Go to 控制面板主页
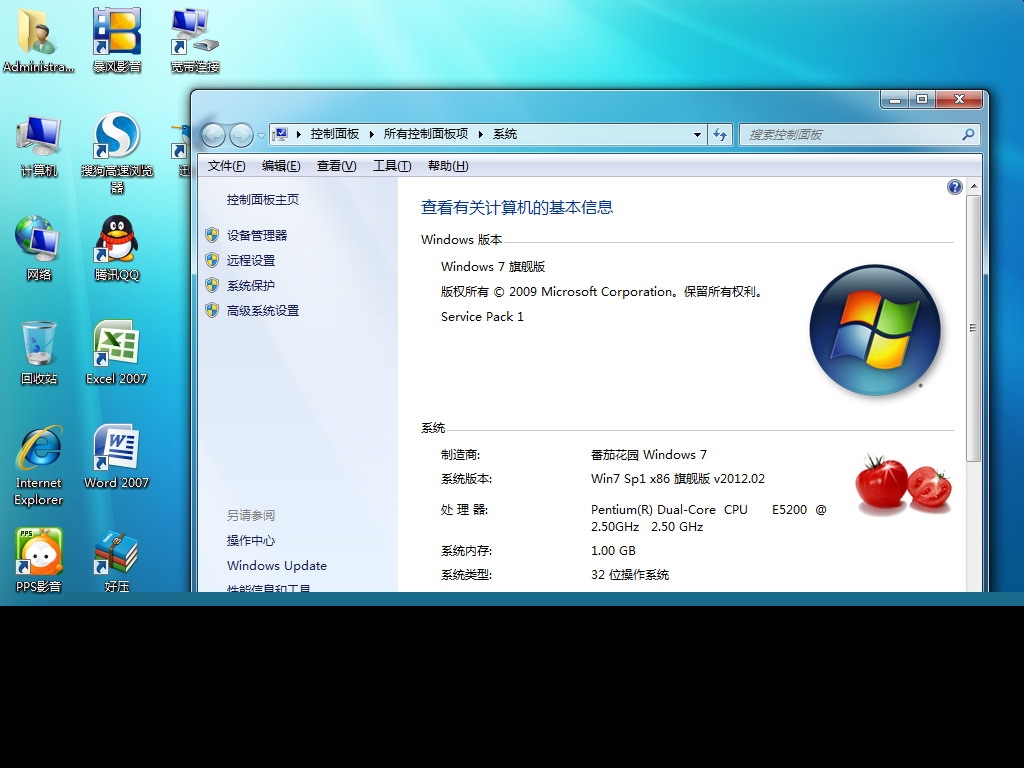This screenshot has width=1024, height=768. (263, 200)
